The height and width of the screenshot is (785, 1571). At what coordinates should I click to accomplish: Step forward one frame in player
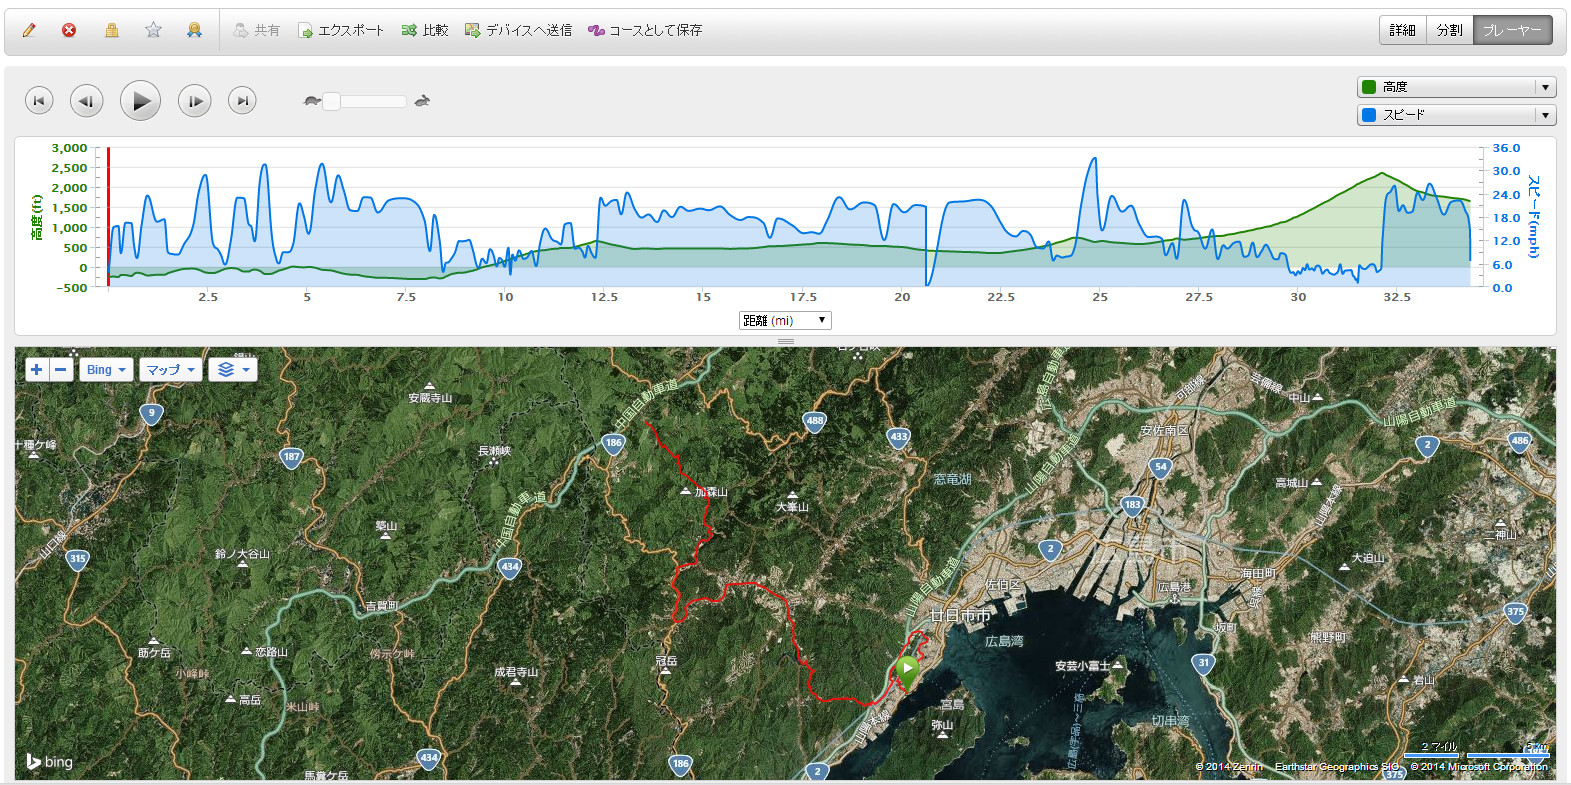194,100
